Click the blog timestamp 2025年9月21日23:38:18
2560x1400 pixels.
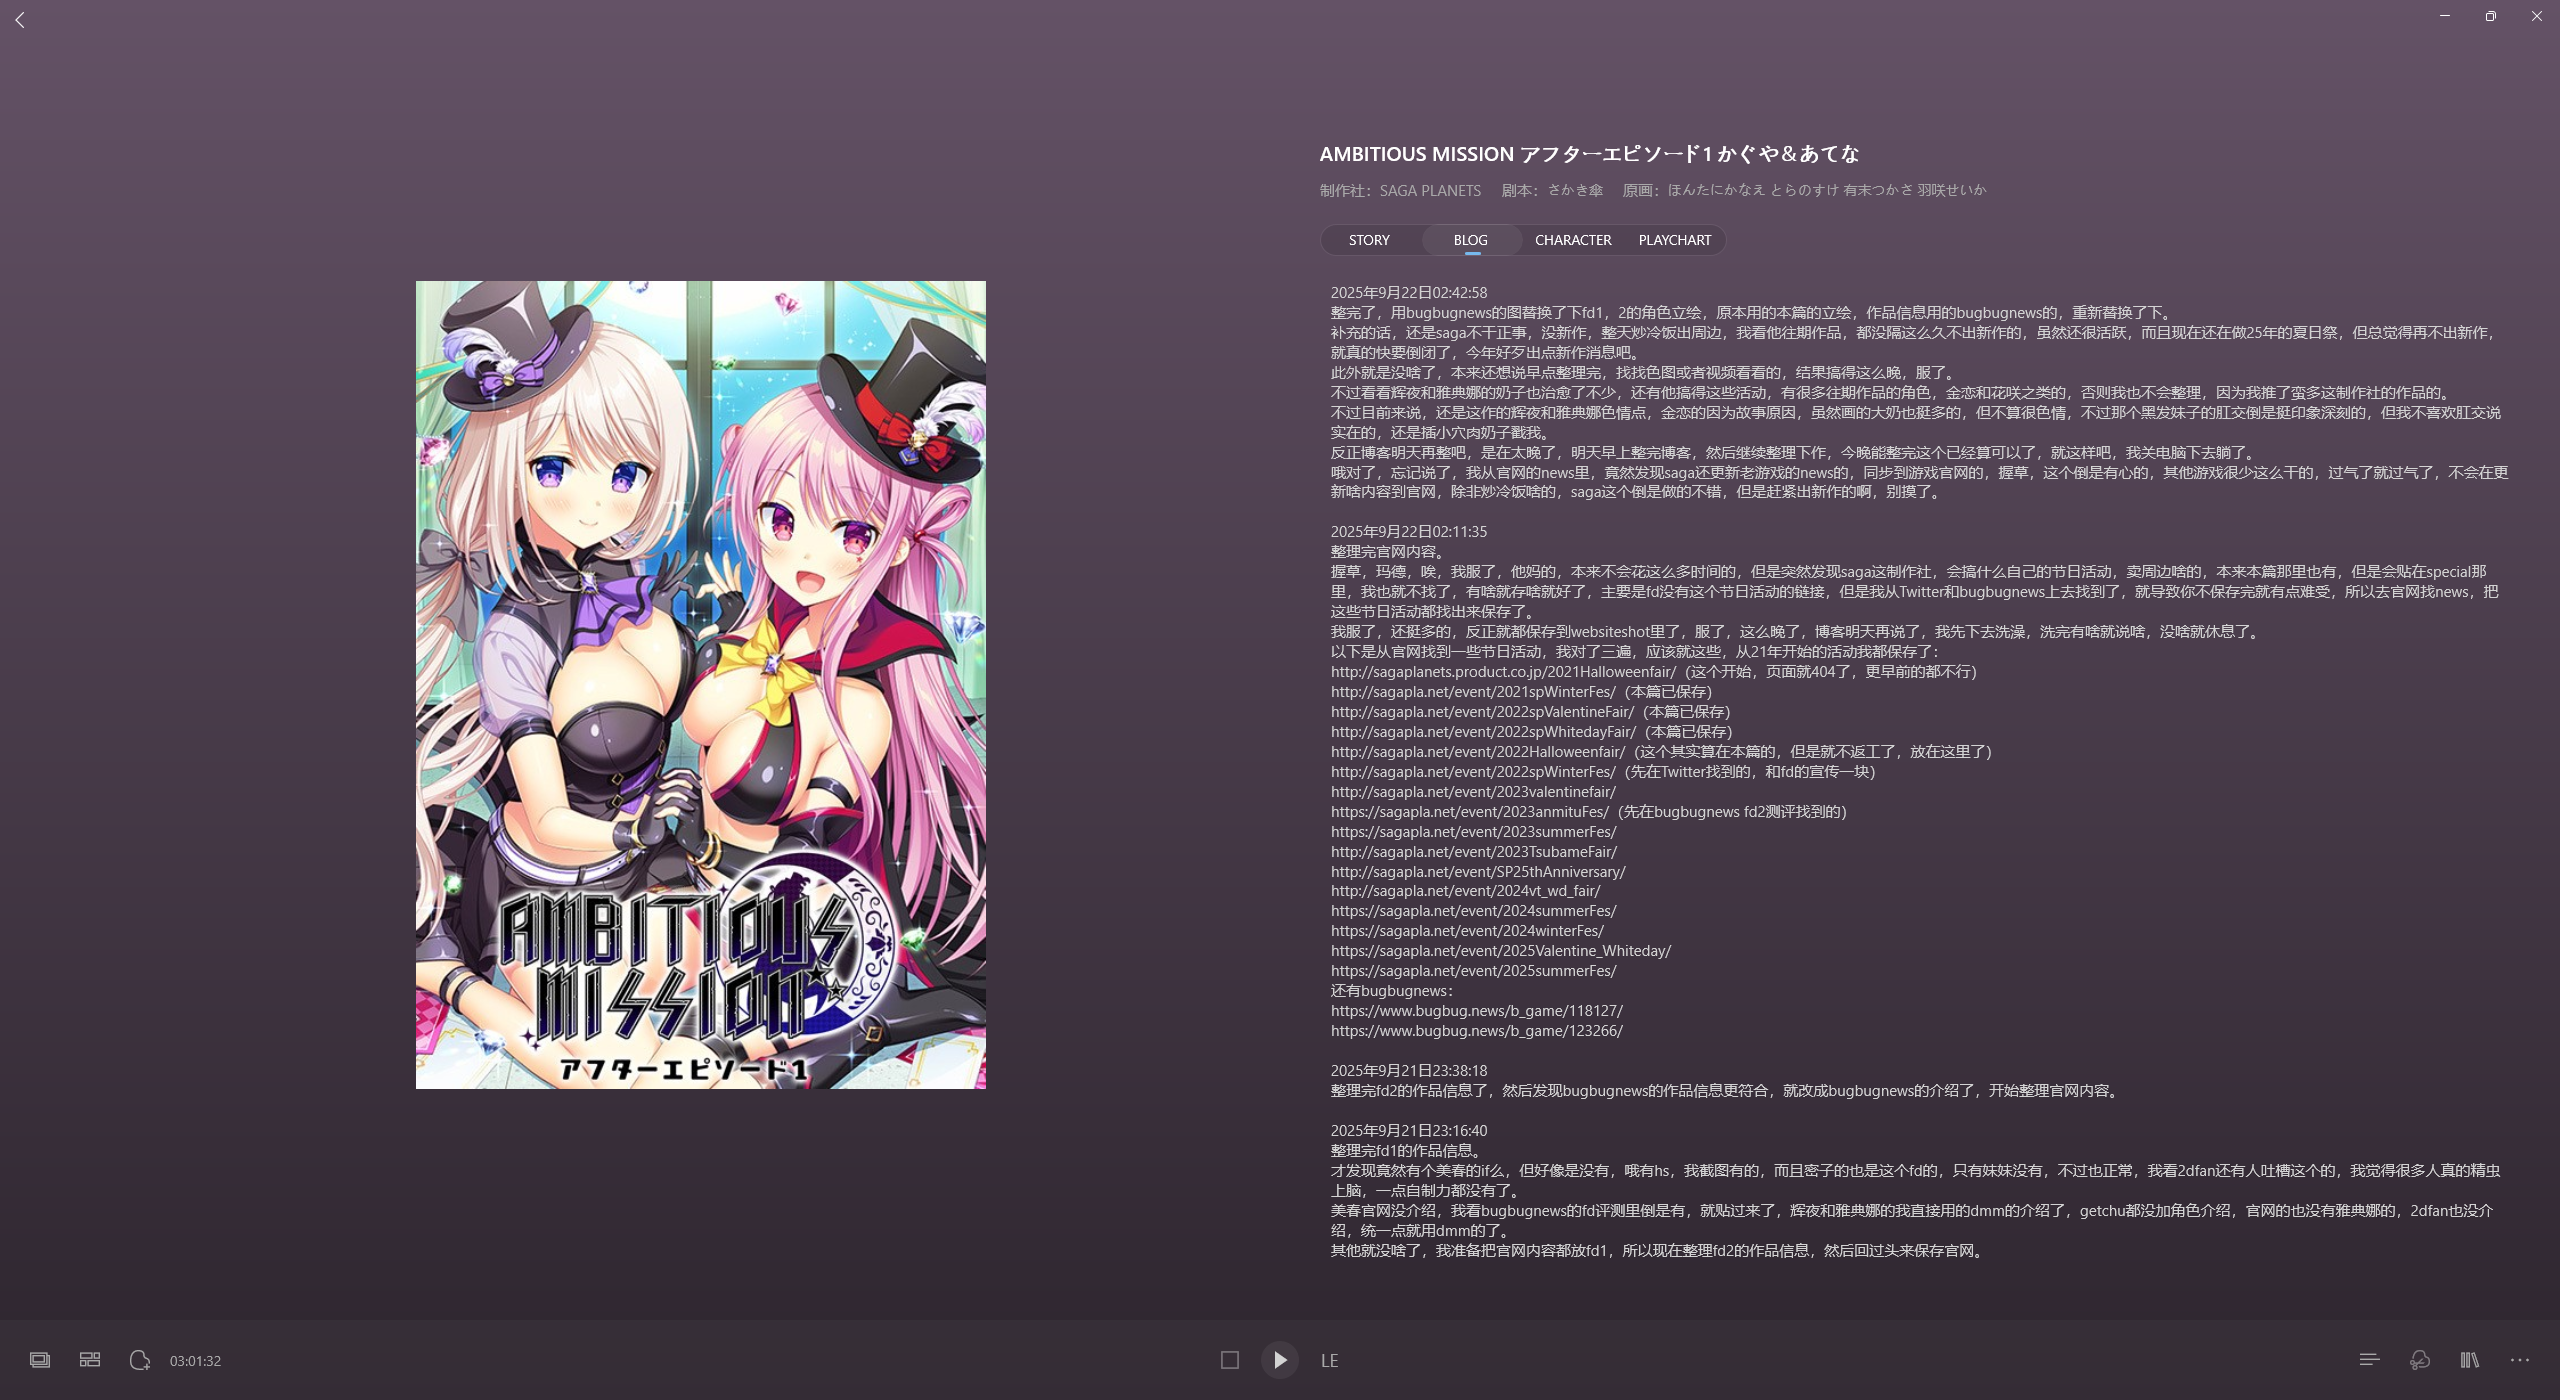(x=1408, y=1071)
